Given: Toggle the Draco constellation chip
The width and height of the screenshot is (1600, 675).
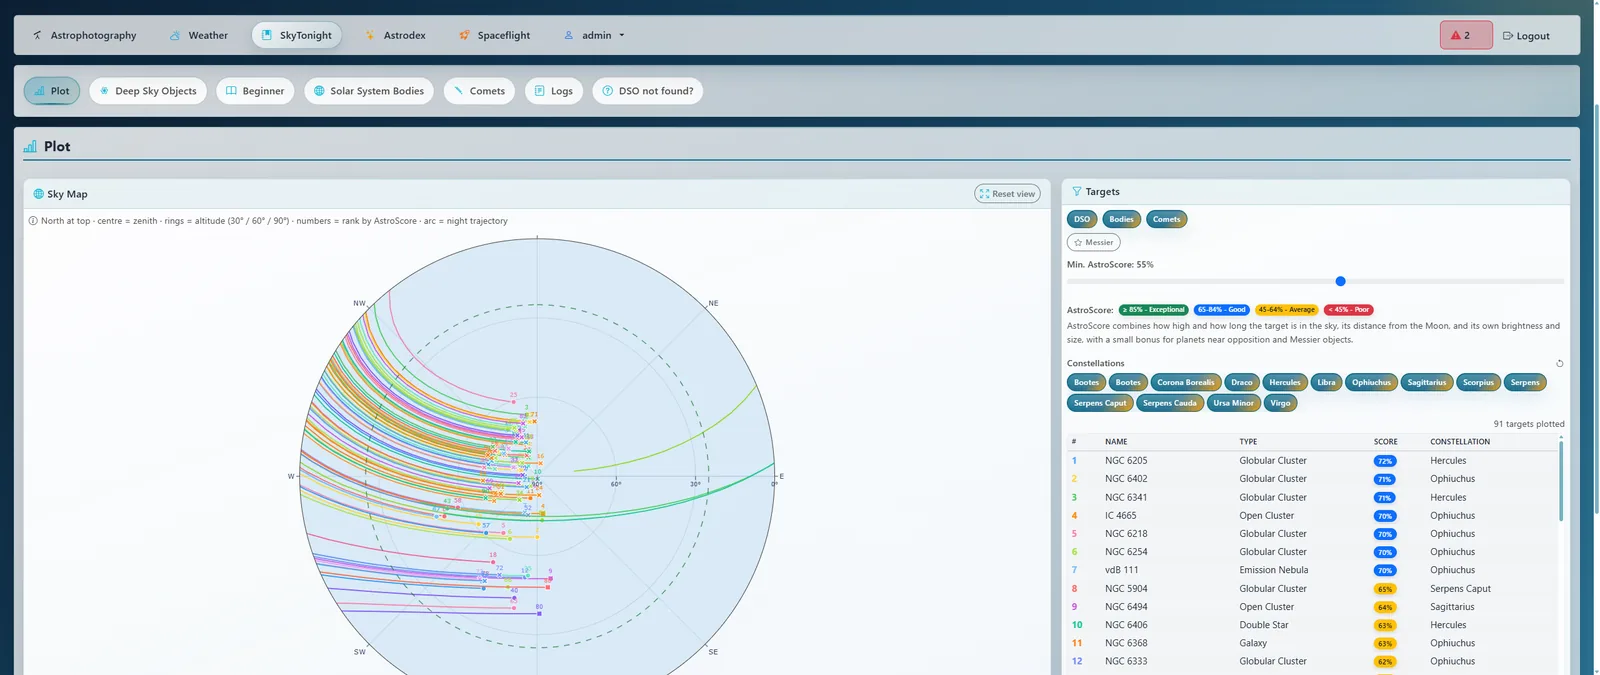Looking at the screenshot, I should click(x=1241, y=382).
